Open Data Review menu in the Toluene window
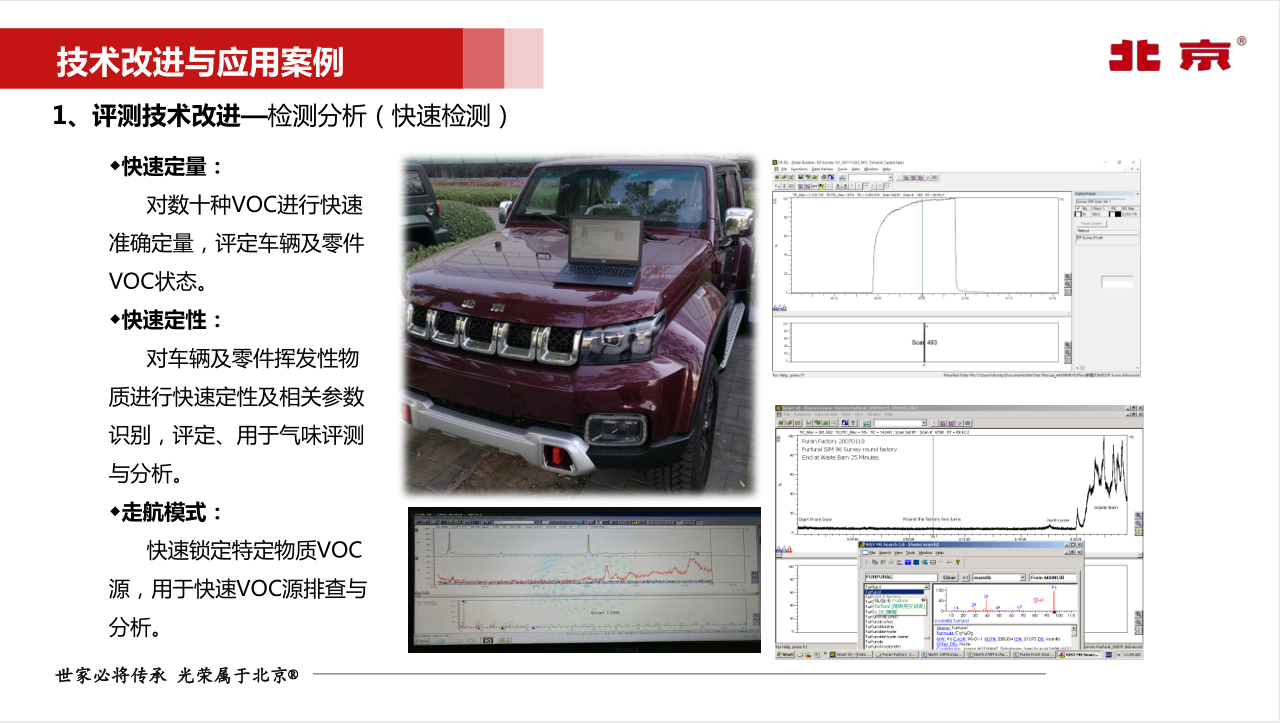Screen dimensions: 1280x723 [x=823, y=169]
